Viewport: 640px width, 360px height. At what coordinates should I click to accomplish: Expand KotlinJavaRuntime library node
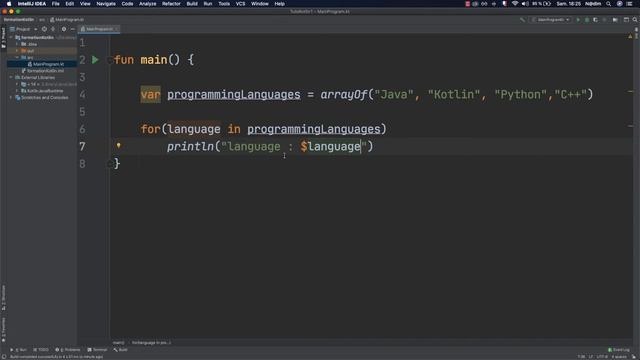coord(17,91)
